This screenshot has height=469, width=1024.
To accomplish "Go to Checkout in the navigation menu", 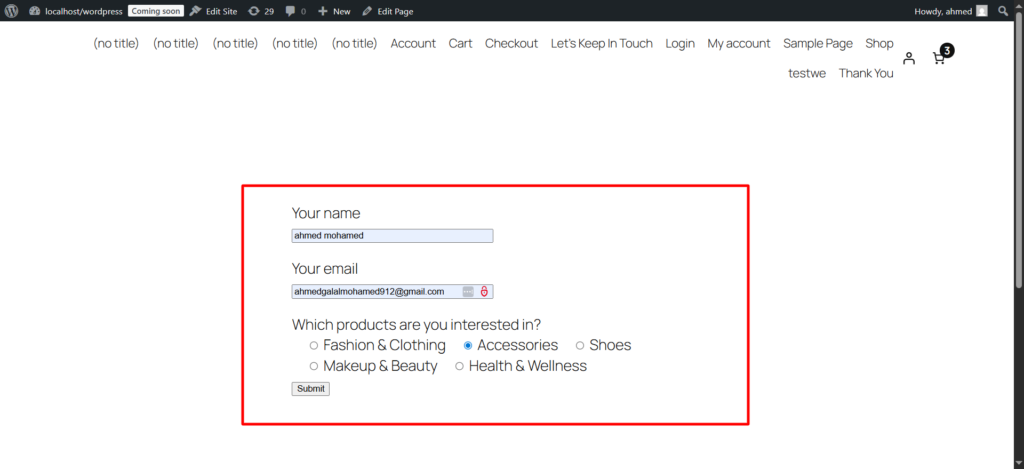I will (x=511, y=43).
